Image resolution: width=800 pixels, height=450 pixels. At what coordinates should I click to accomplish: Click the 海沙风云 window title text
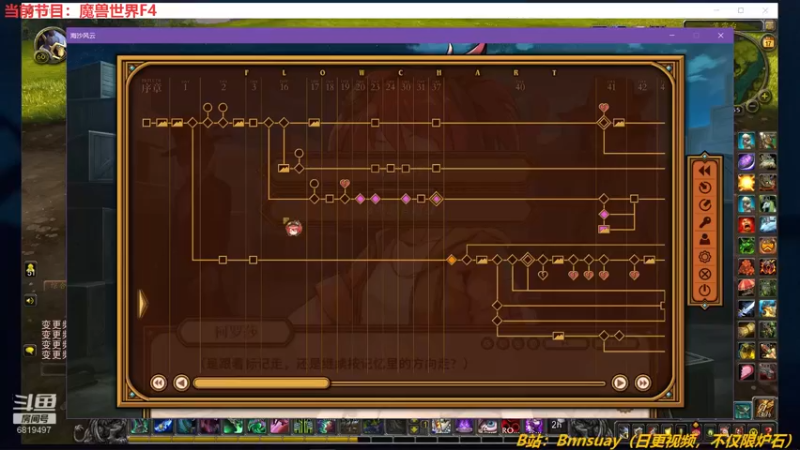(83, 36)
